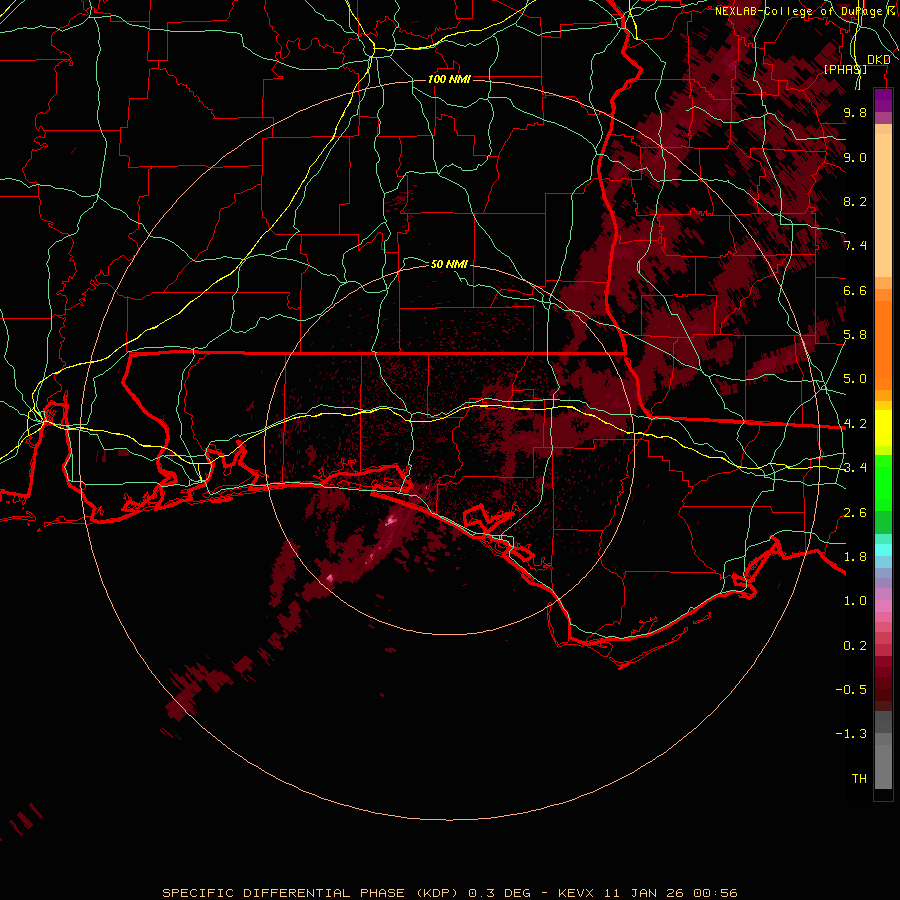Pick the bright green segment of the color bar
Viewport: 900px width, 900px height.
tap(883, 483)
